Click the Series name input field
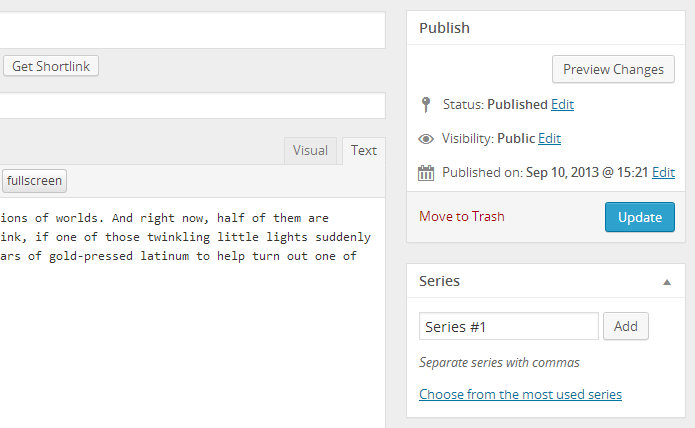Viewport: 695px width, 428px height. pos(508,326)
